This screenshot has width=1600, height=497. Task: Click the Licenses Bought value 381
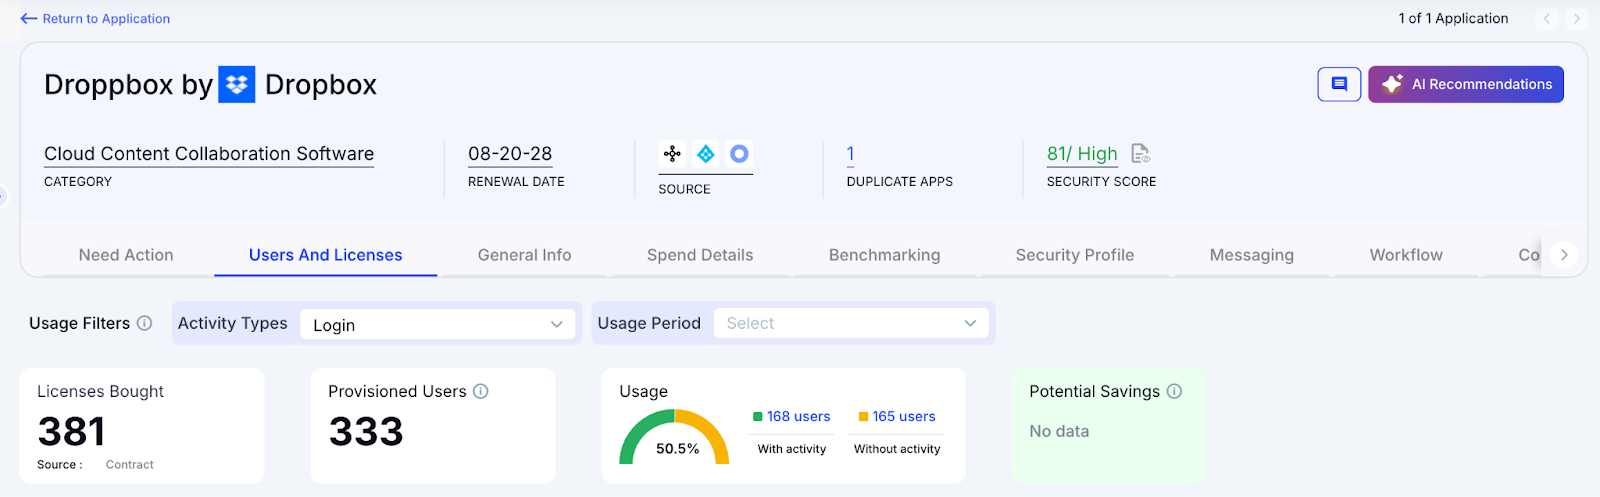click(71, 432)
